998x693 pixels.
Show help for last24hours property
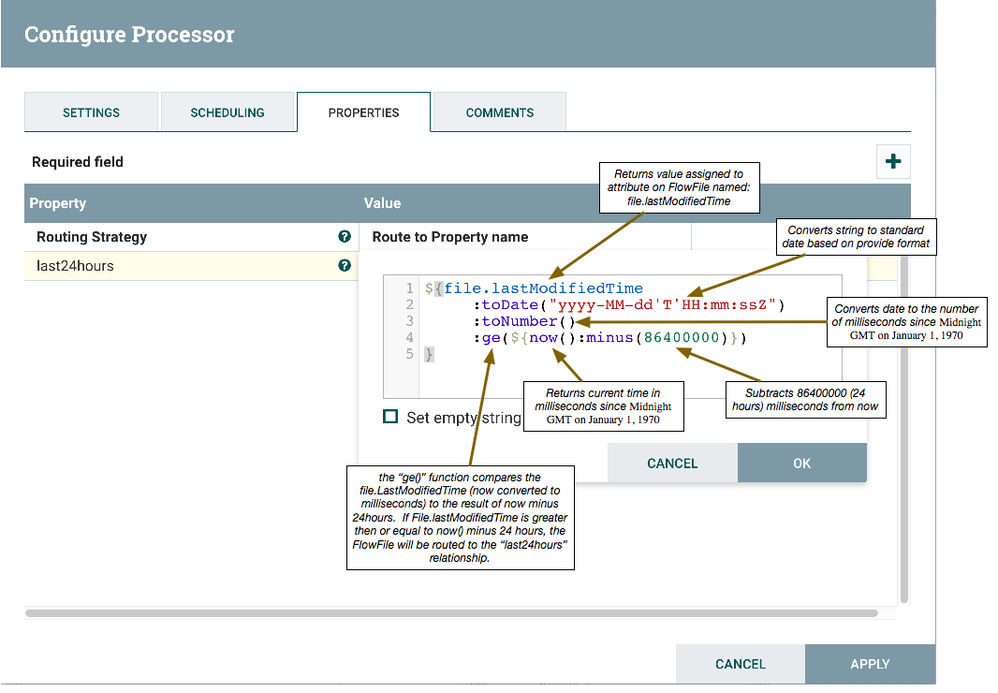coord(344,265)
